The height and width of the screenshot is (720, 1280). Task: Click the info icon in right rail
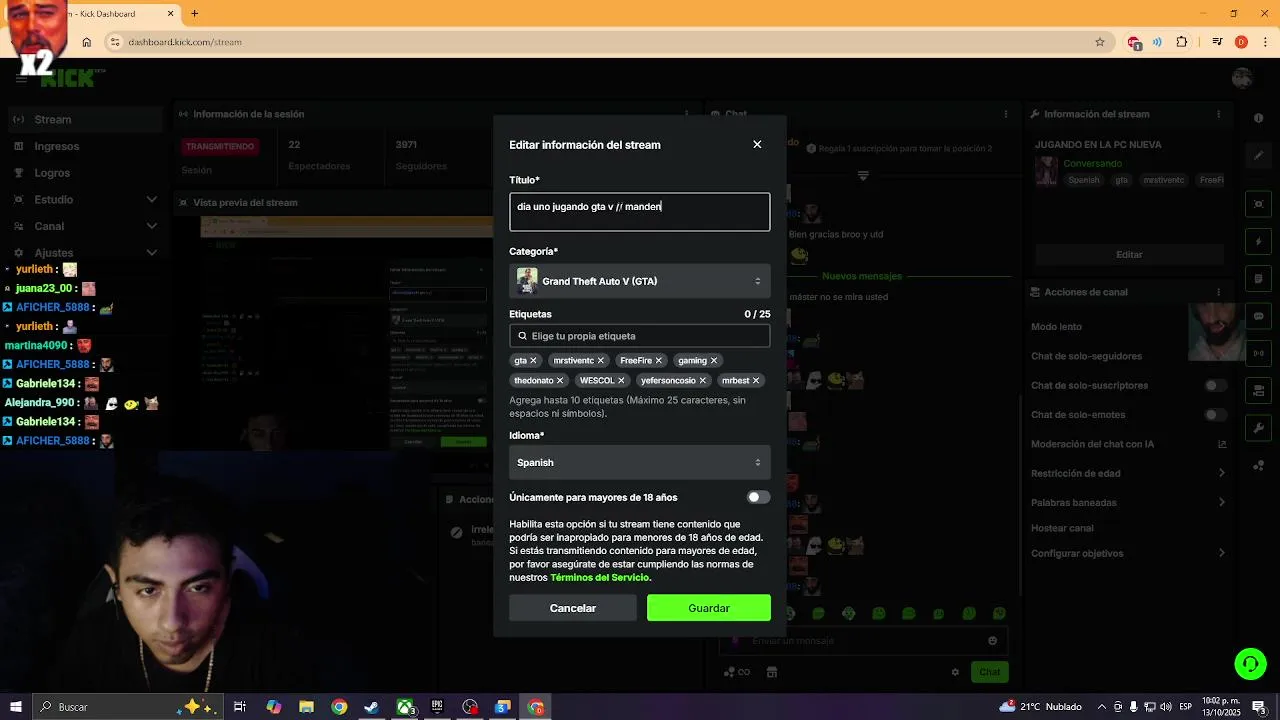(1259, 118)
